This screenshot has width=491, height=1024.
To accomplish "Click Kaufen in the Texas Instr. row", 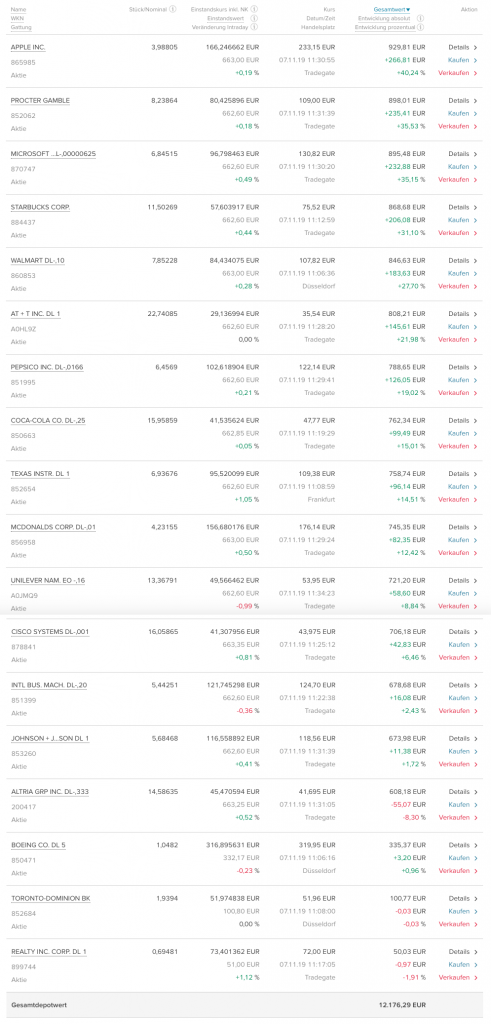I will tap(462, 487).
